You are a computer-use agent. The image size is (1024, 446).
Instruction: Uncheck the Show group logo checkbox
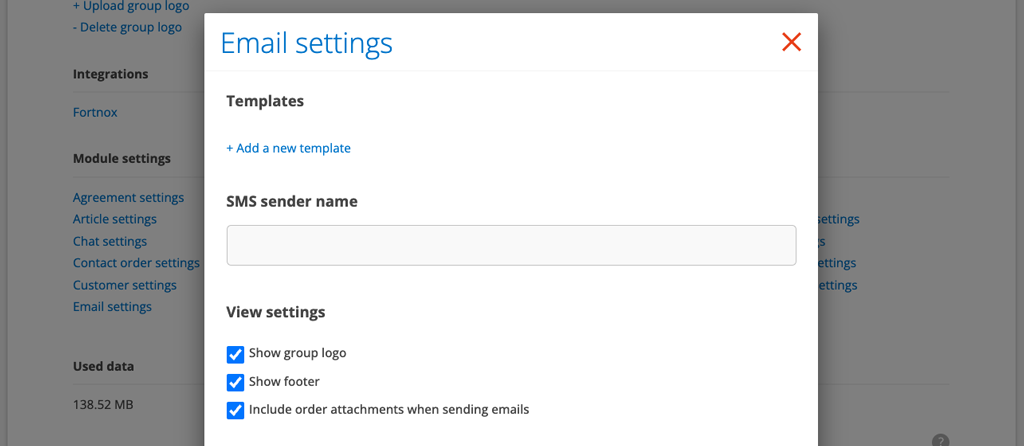point(236,354)
